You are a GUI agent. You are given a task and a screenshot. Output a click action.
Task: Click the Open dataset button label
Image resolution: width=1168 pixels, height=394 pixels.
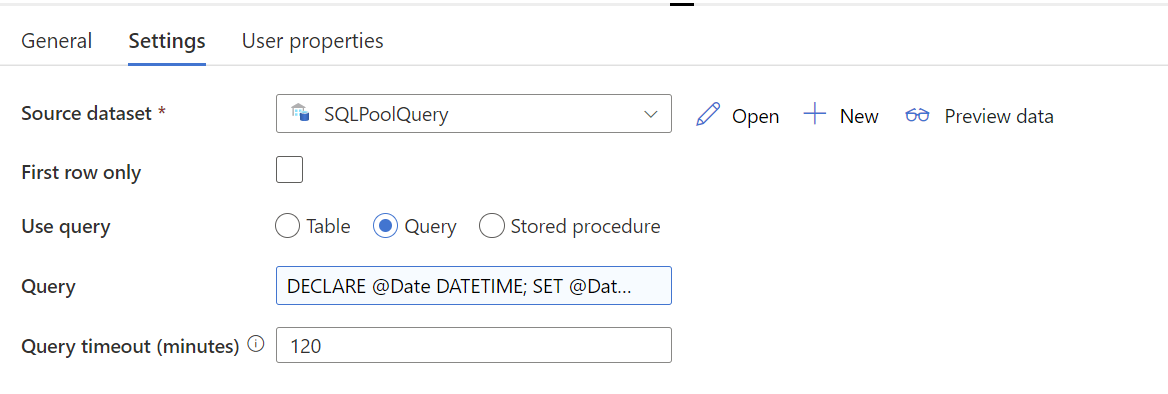755,116
